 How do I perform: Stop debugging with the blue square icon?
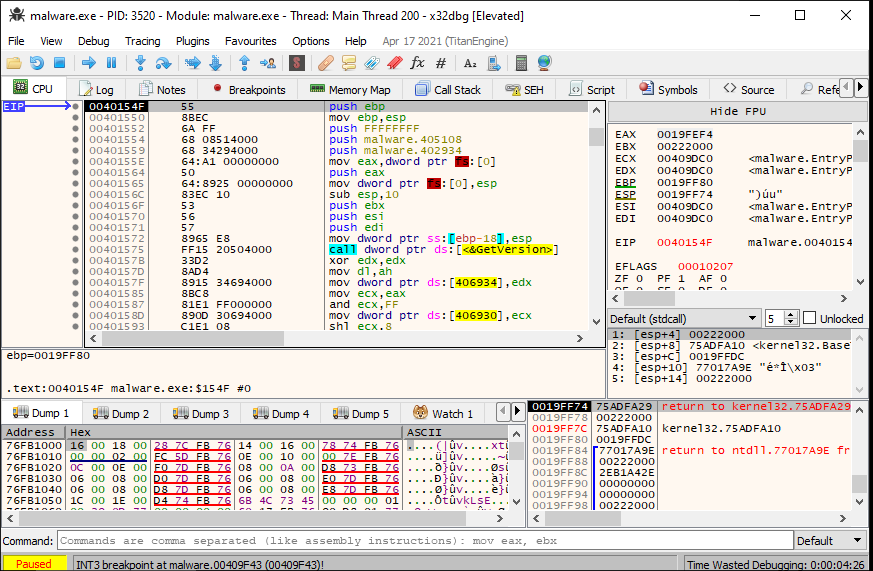coord(60,63)
